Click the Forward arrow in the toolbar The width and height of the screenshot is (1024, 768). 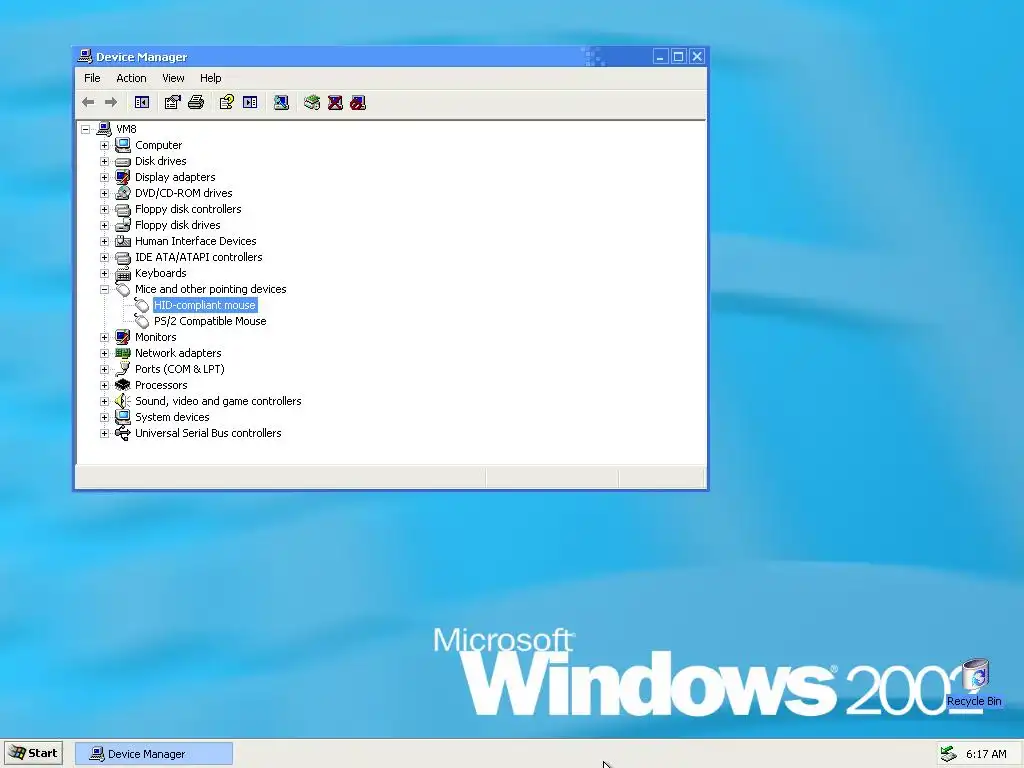tap(111, 103)
